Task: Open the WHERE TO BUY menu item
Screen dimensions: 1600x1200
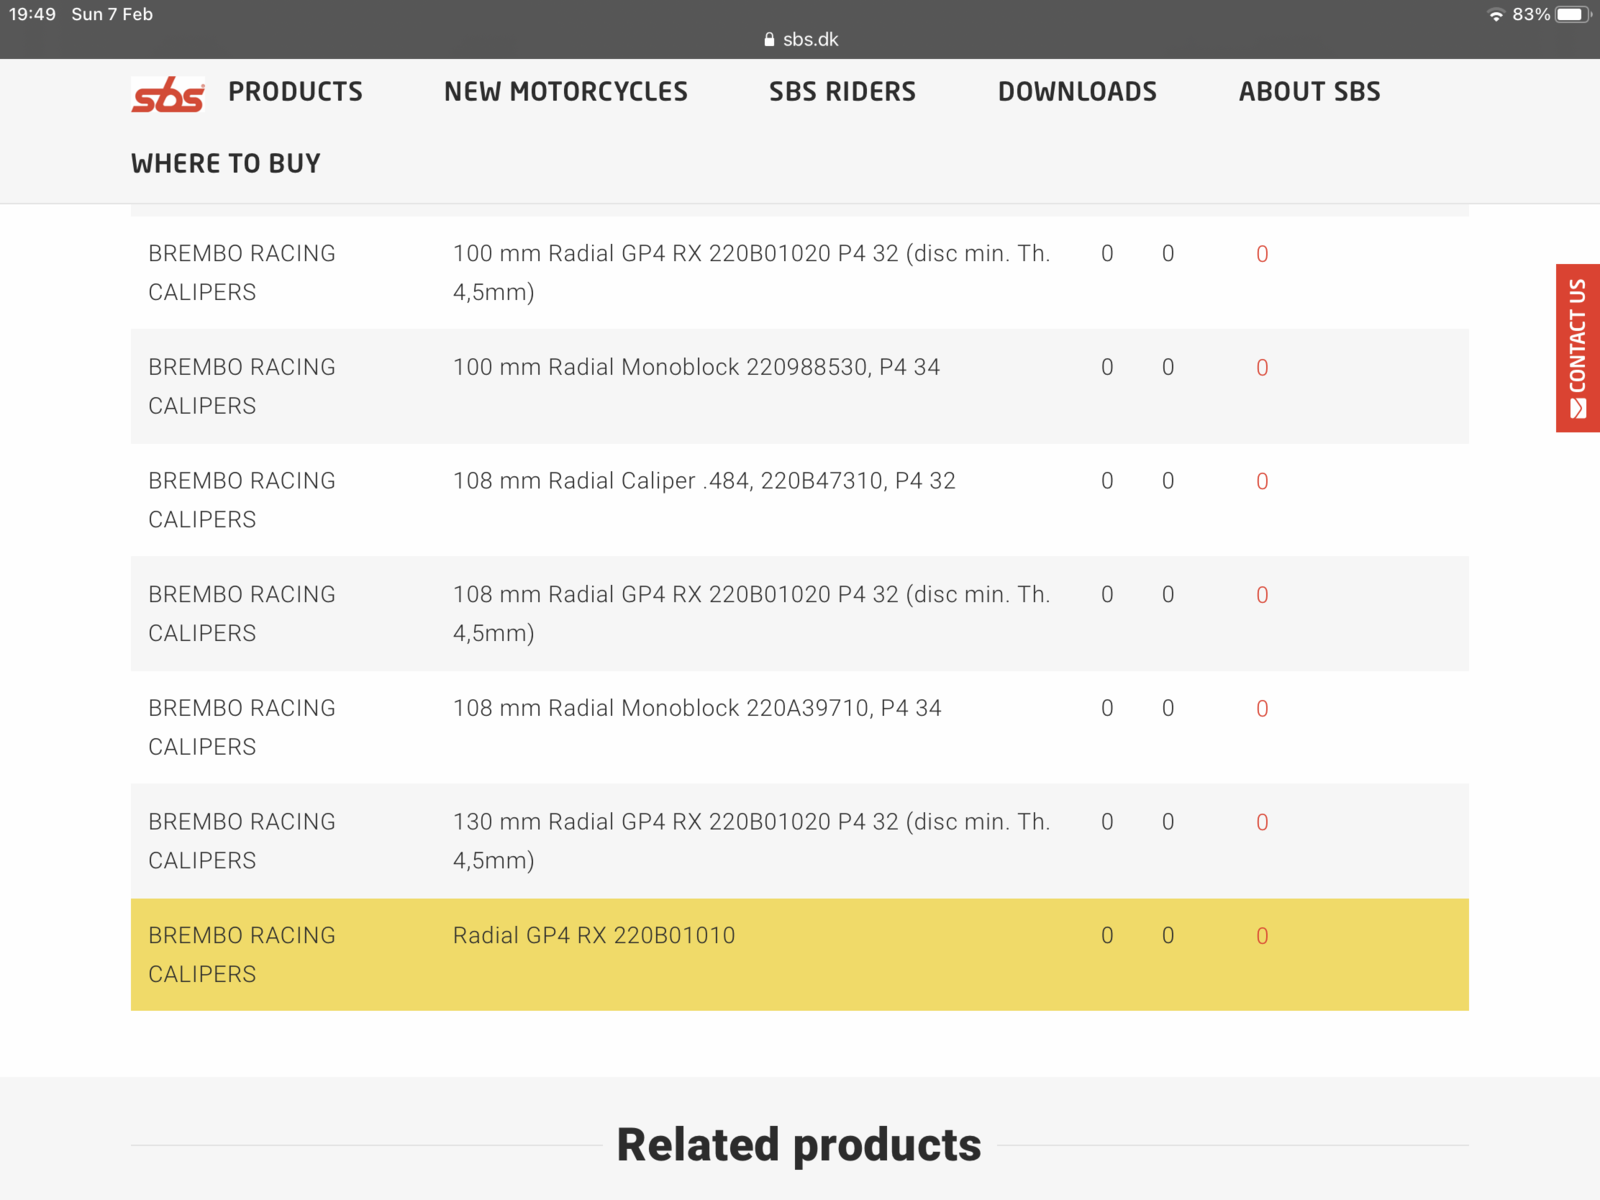Action: pyautogui.click(x=226, y=164)
